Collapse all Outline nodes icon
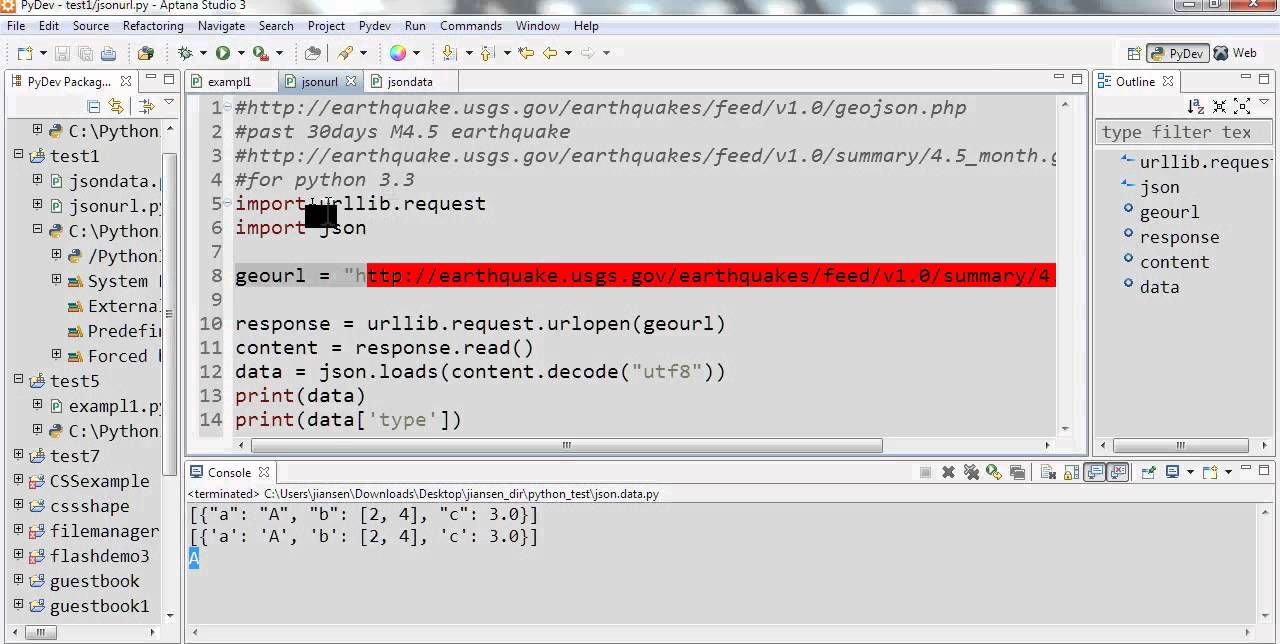 [x=1219, y=106]
